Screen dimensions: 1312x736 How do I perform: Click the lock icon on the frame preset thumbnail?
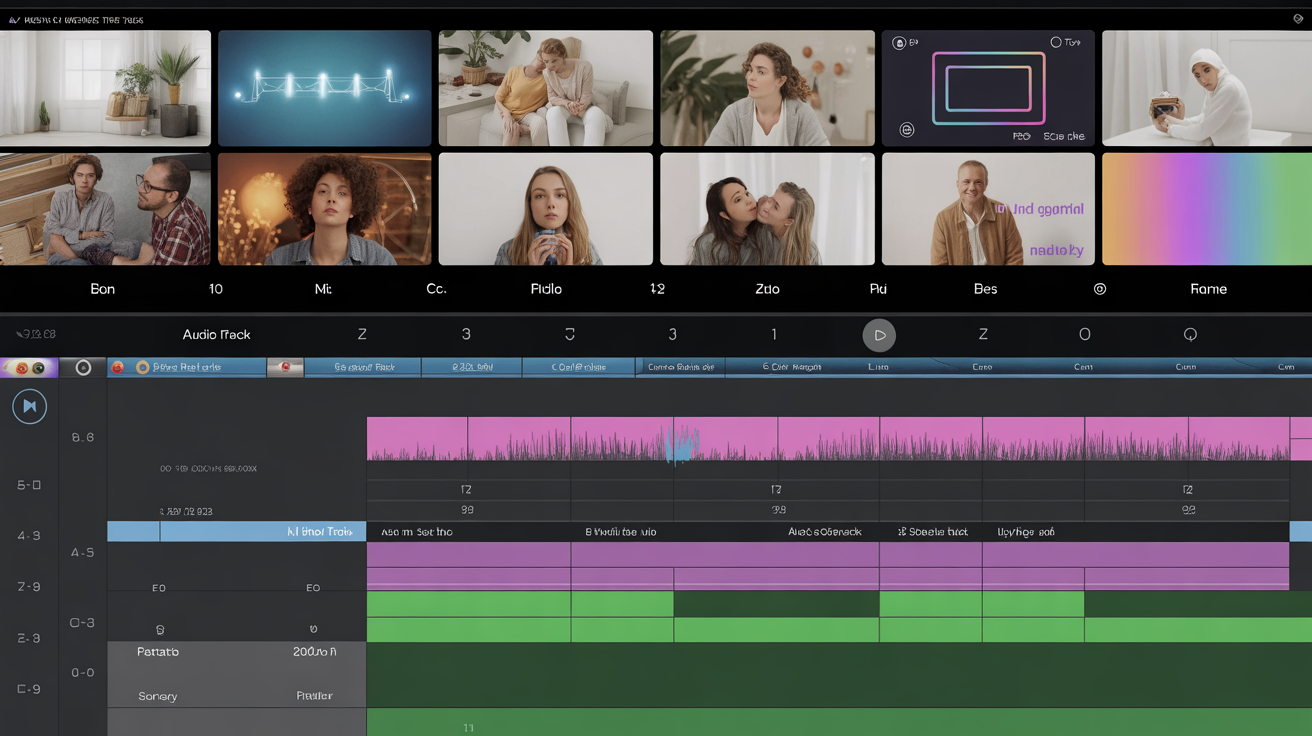coord(899,43)
